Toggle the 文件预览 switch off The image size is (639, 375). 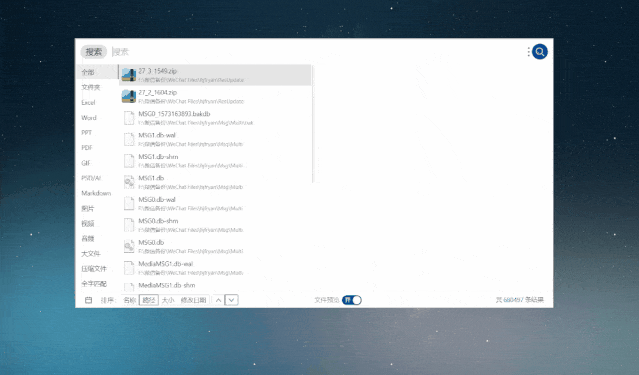(352, 300)
